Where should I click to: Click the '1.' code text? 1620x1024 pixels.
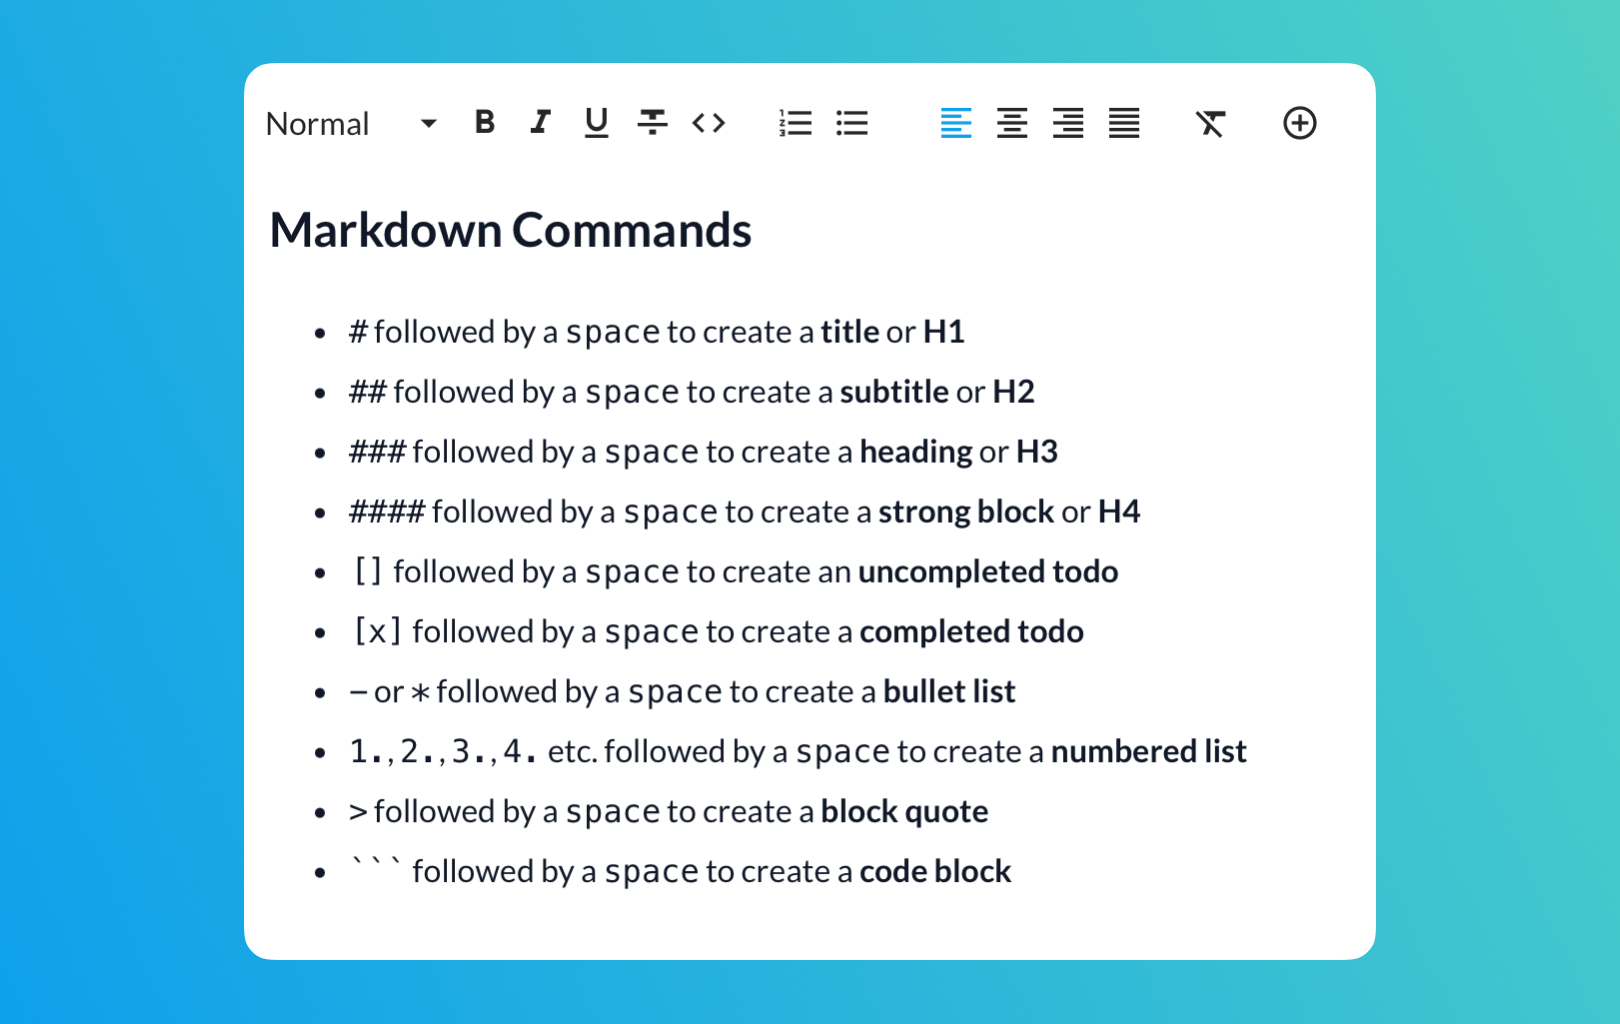pyautogui.click(x=366, y=752)
